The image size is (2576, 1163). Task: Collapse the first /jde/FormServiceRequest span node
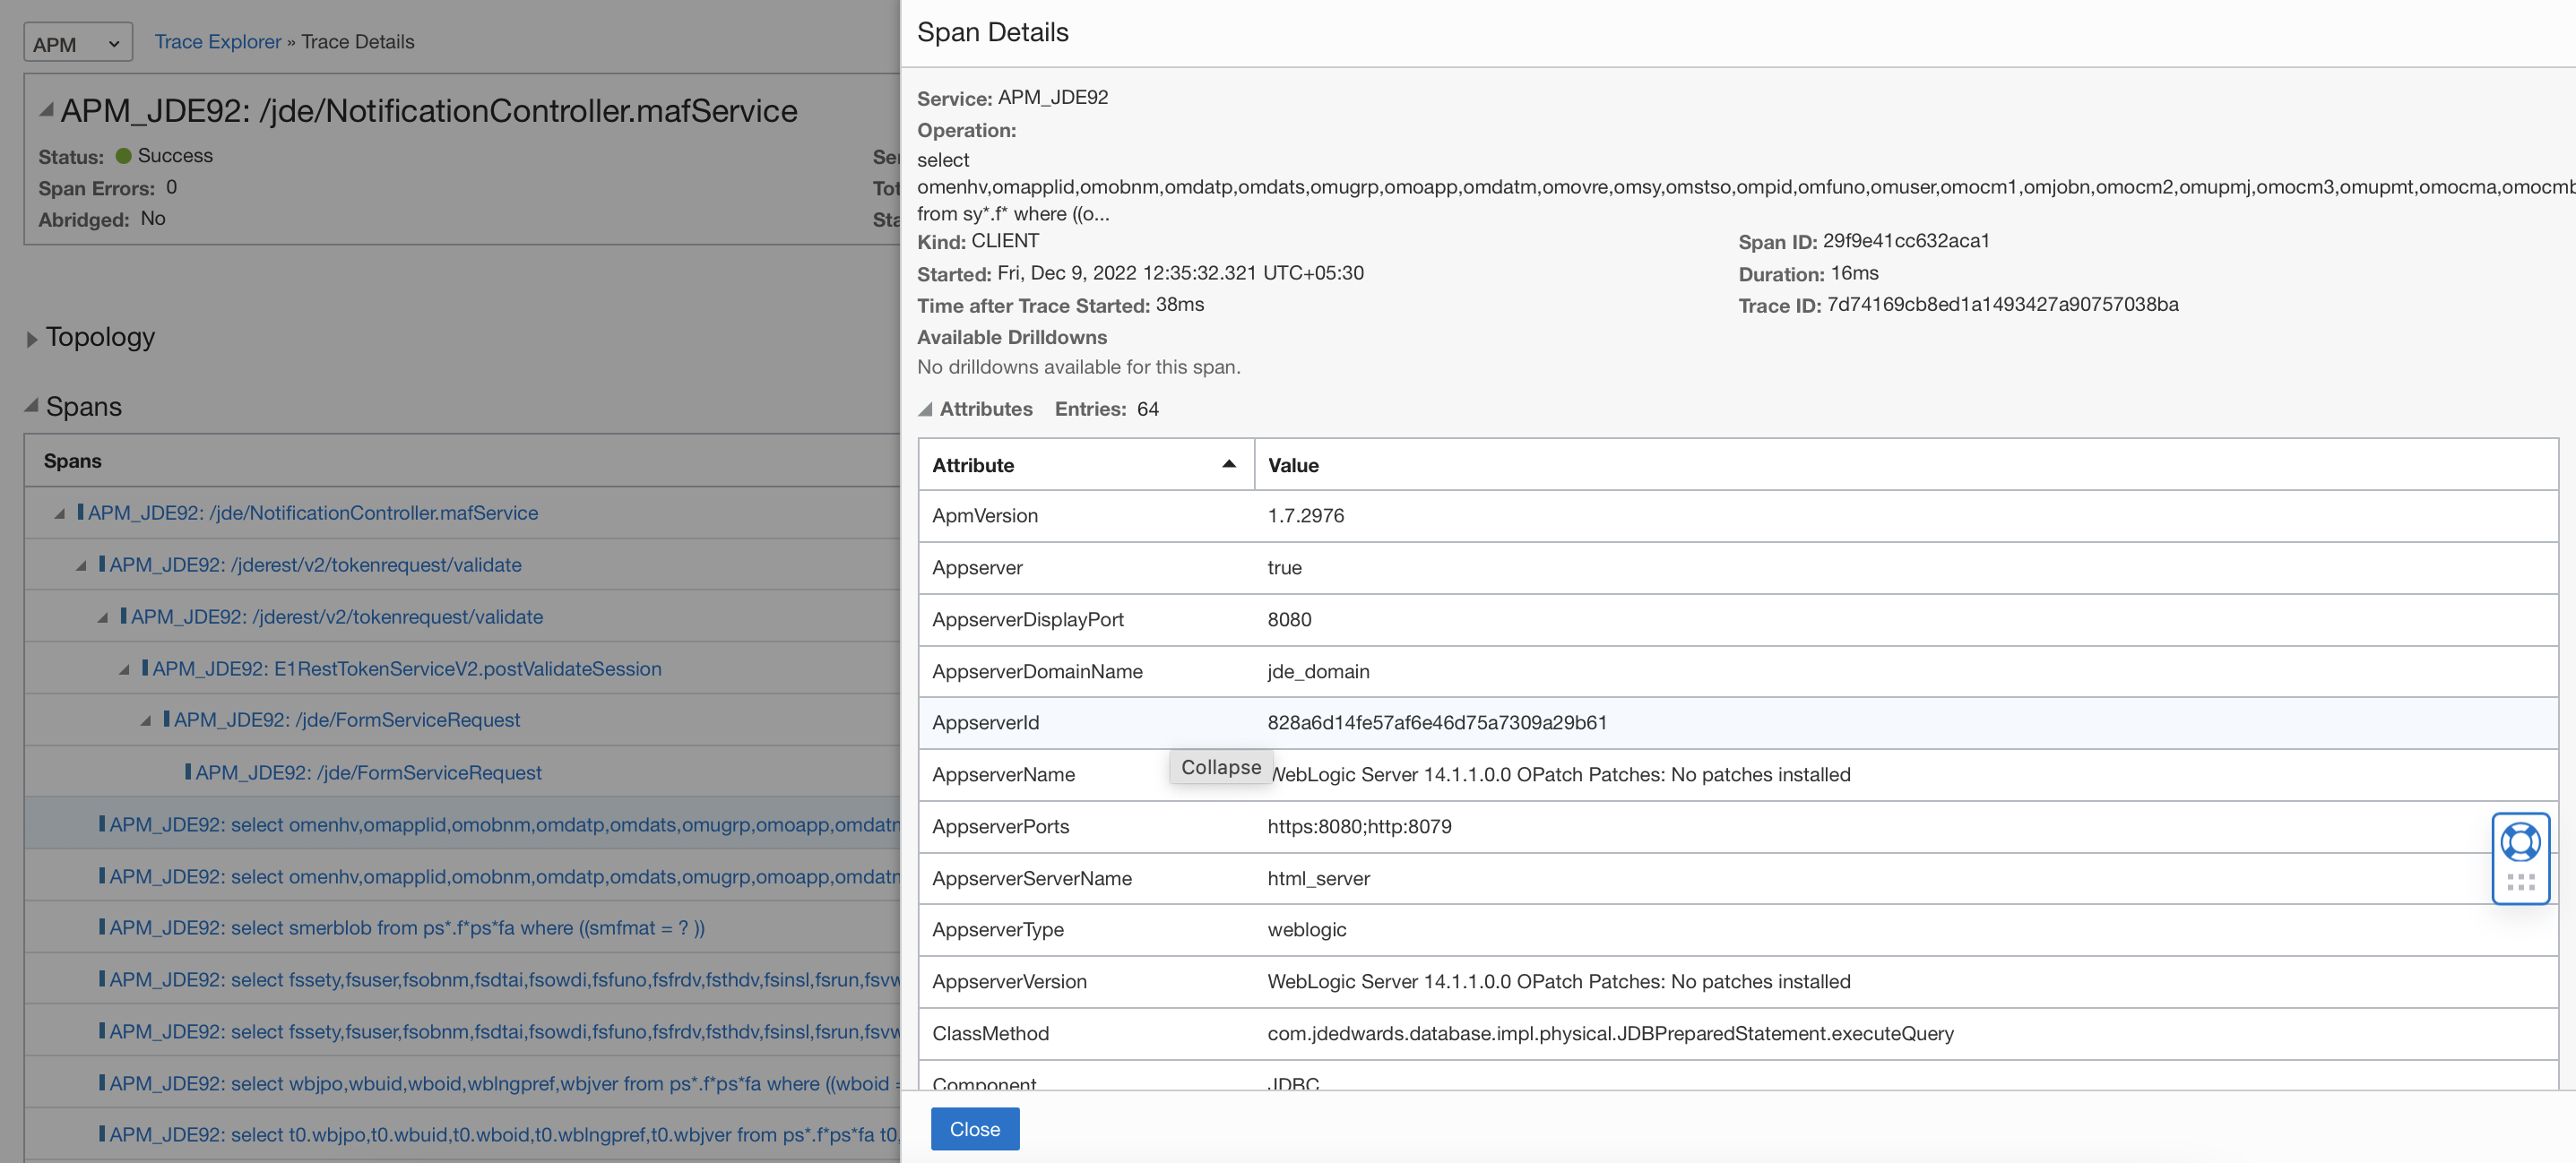[146, 721]
